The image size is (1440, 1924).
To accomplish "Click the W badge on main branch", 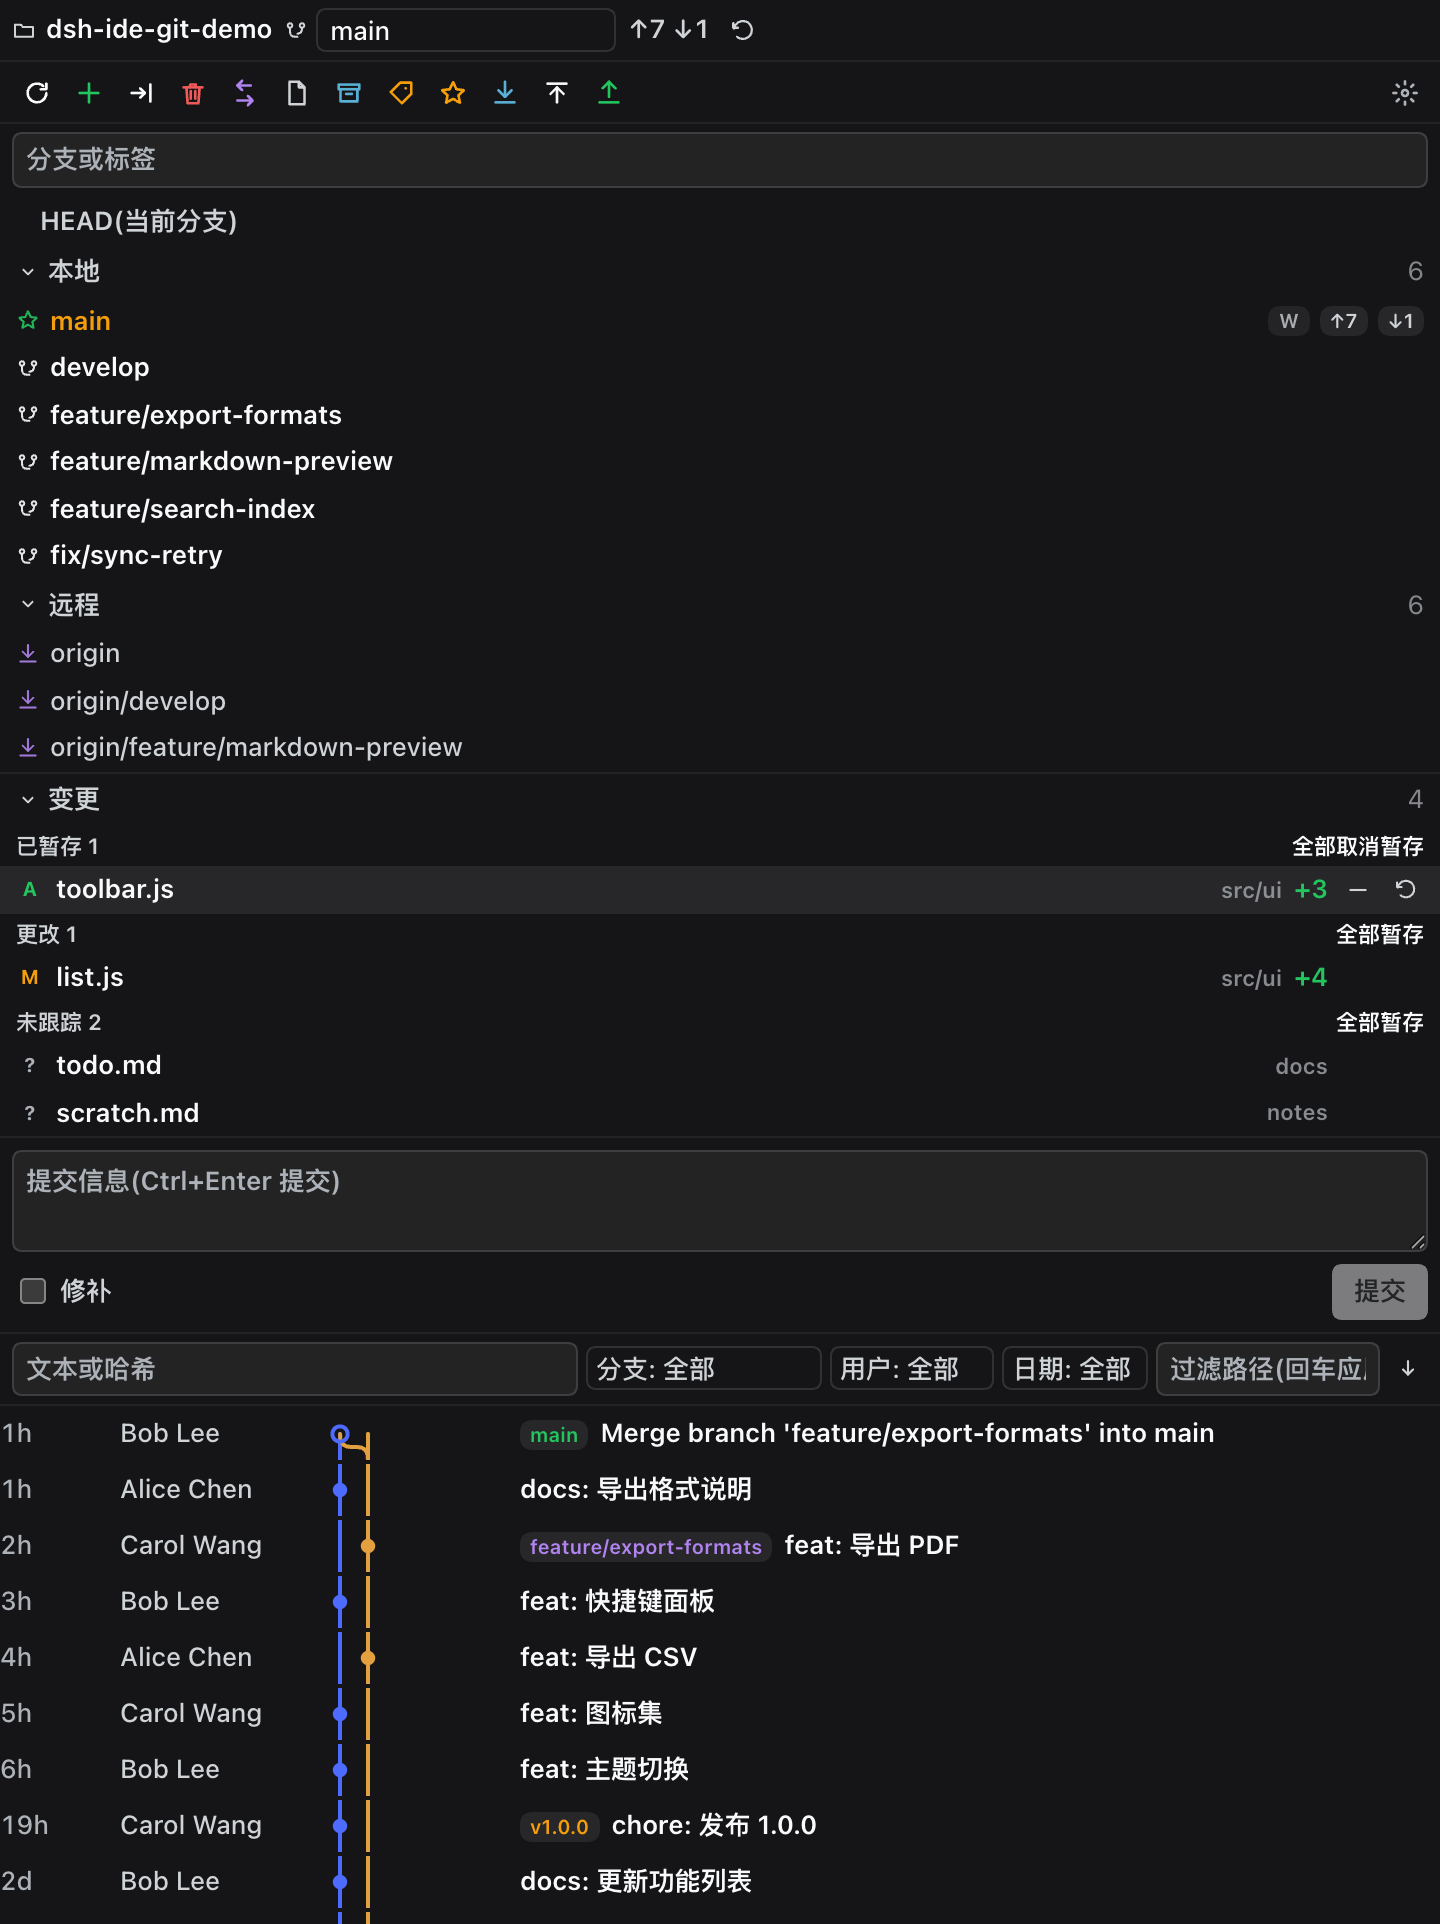I will 1289,321.
